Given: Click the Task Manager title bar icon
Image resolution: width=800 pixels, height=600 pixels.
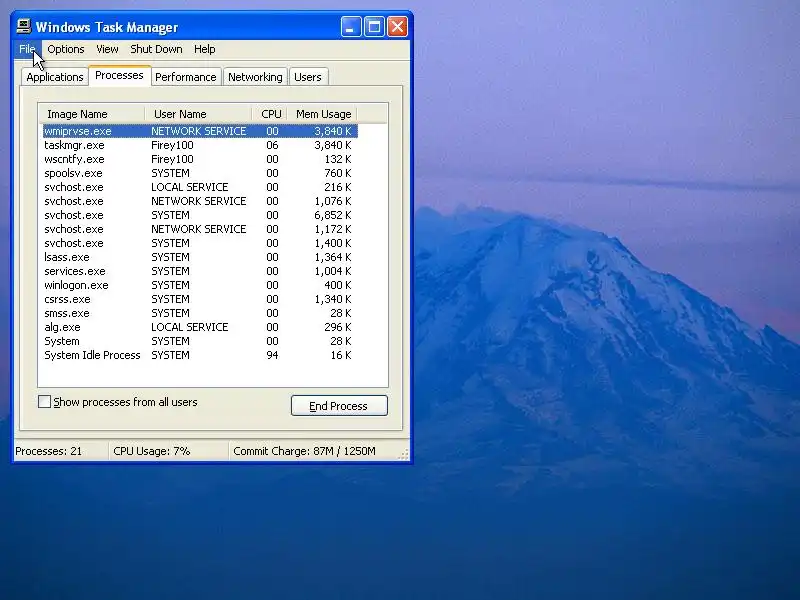Looking at the screenshot, I should [23, 27].
